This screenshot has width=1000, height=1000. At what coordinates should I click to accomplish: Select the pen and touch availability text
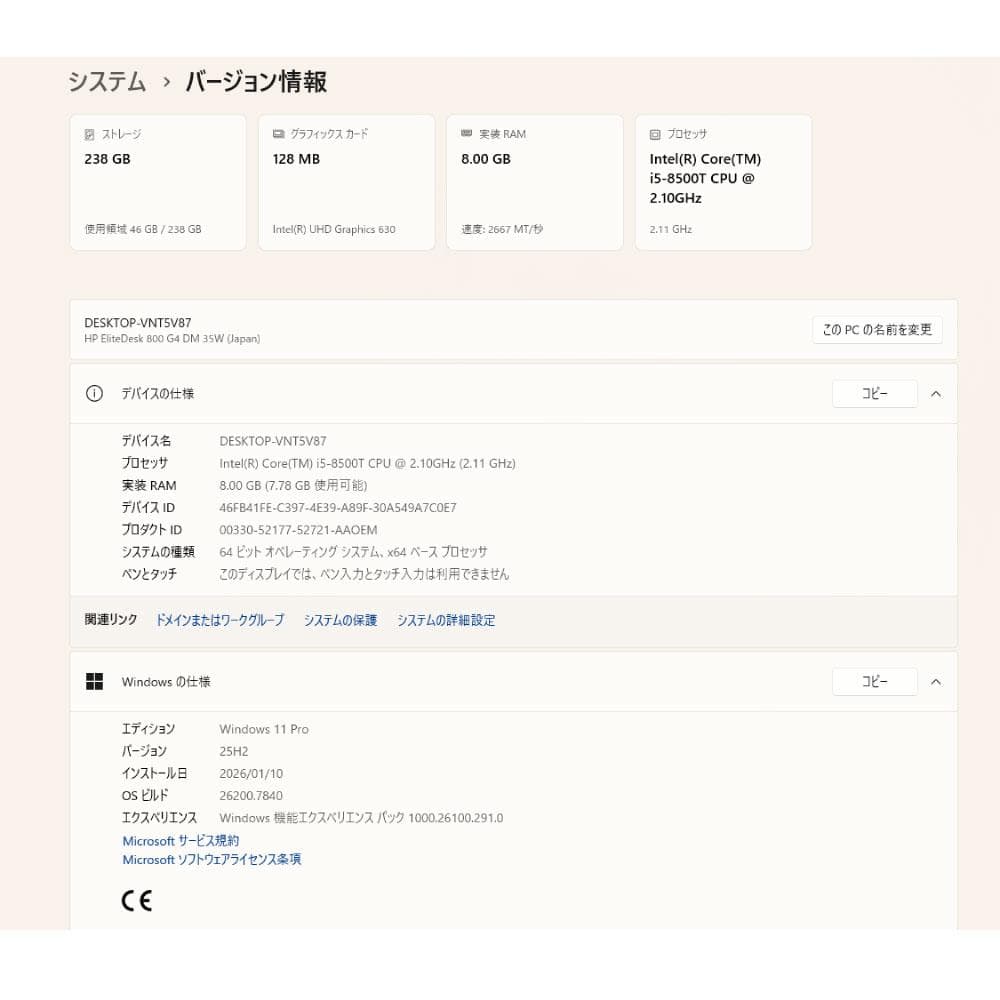tap(364, 574)
